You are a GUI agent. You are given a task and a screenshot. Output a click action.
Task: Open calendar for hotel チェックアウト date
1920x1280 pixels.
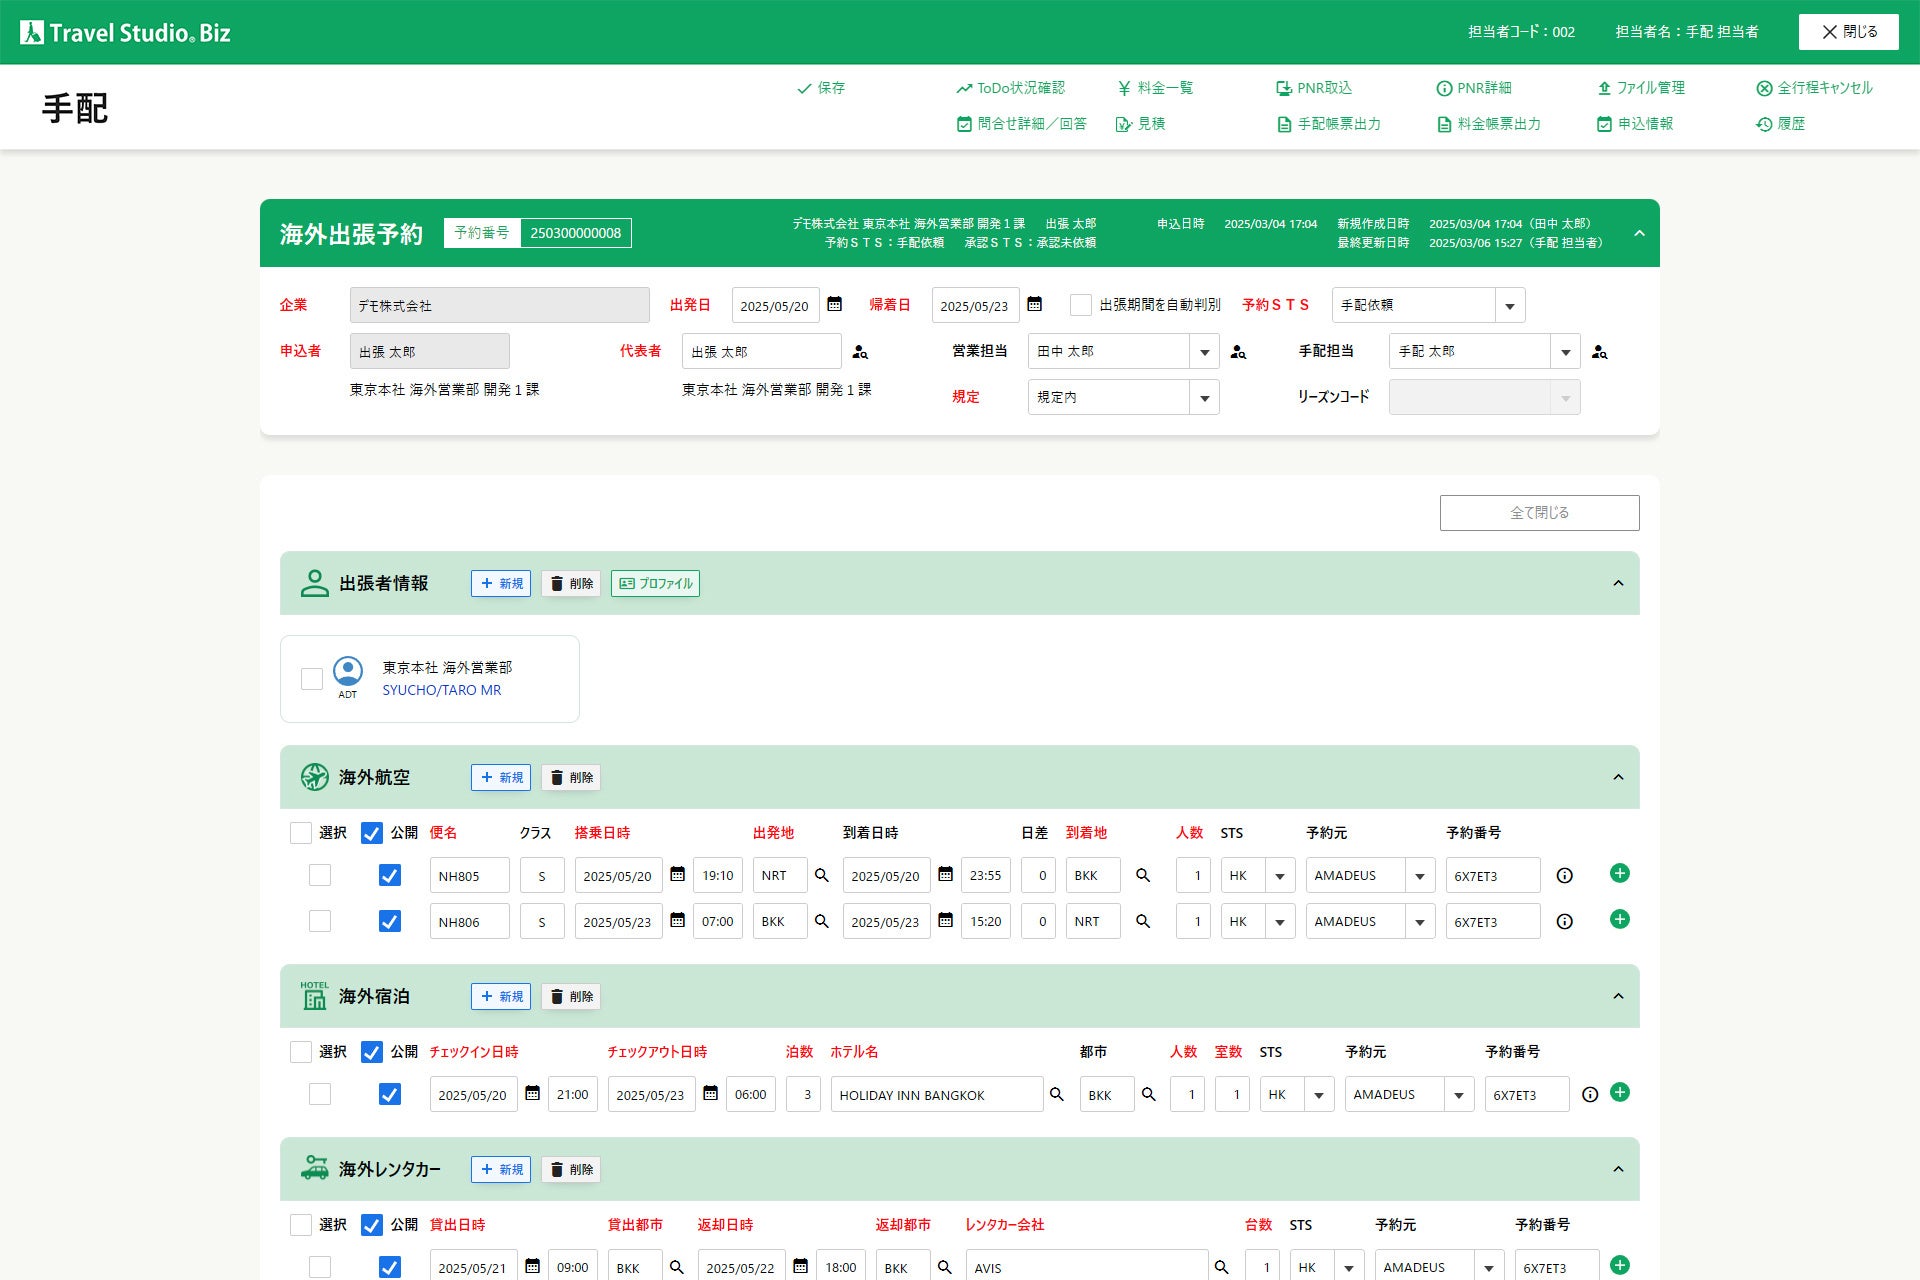click(x=711, y=1093)
